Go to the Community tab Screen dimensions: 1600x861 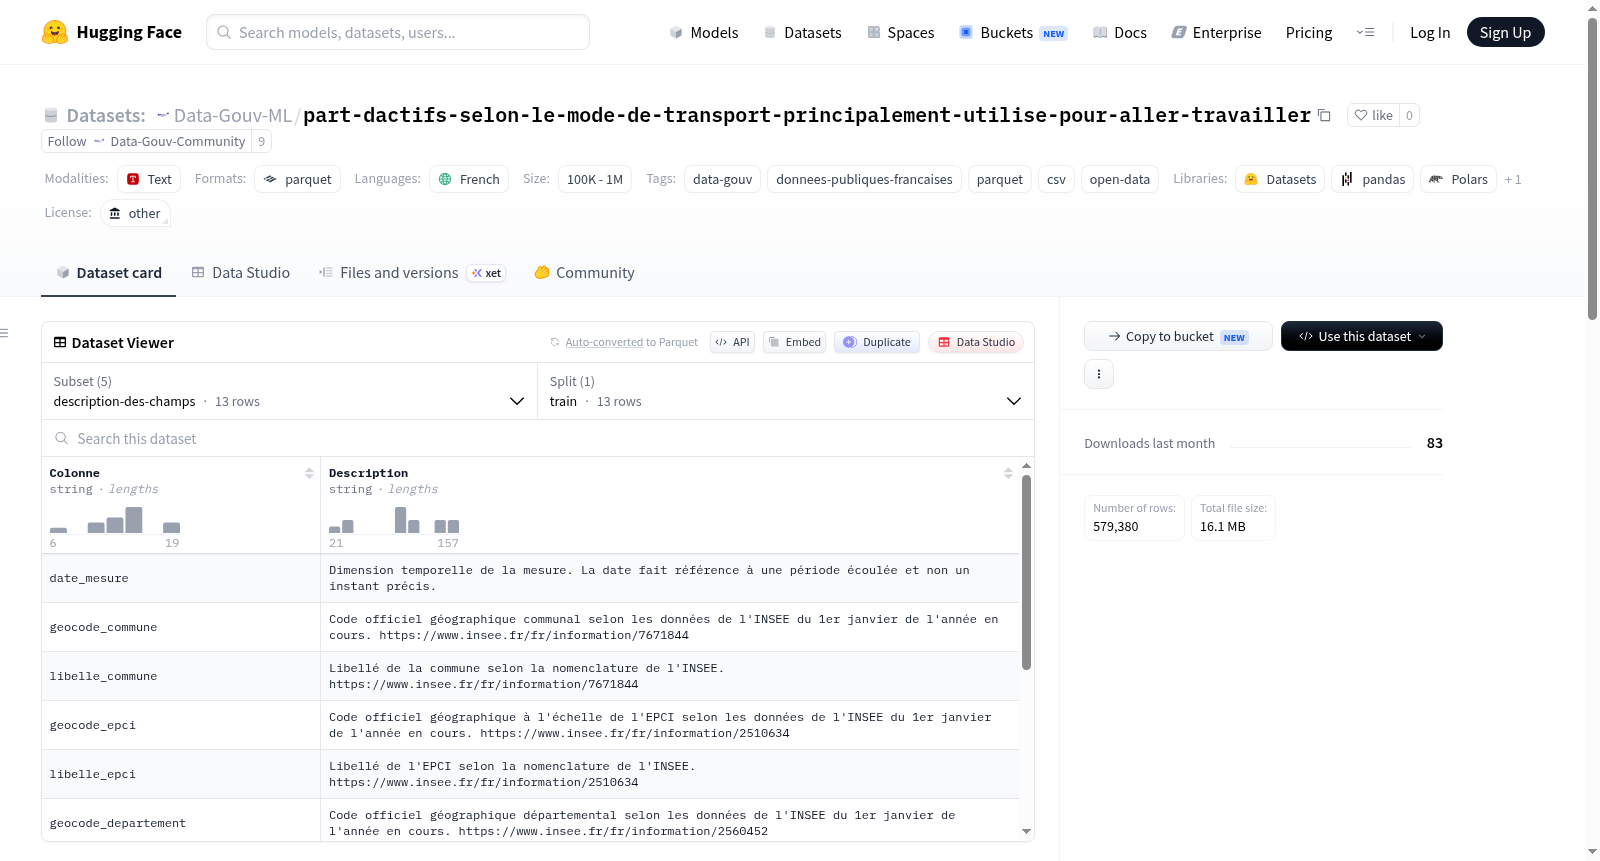click(x=585, y=273)
